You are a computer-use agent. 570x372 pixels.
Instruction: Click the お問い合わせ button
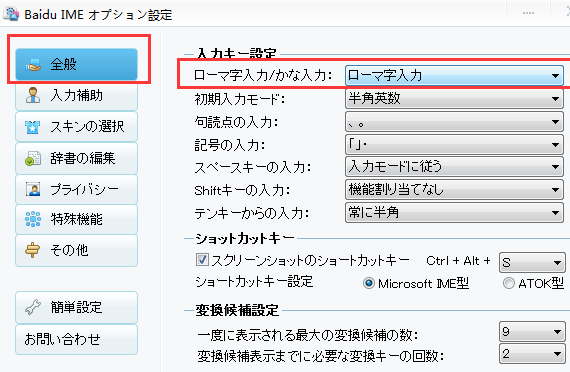[76, 339]
